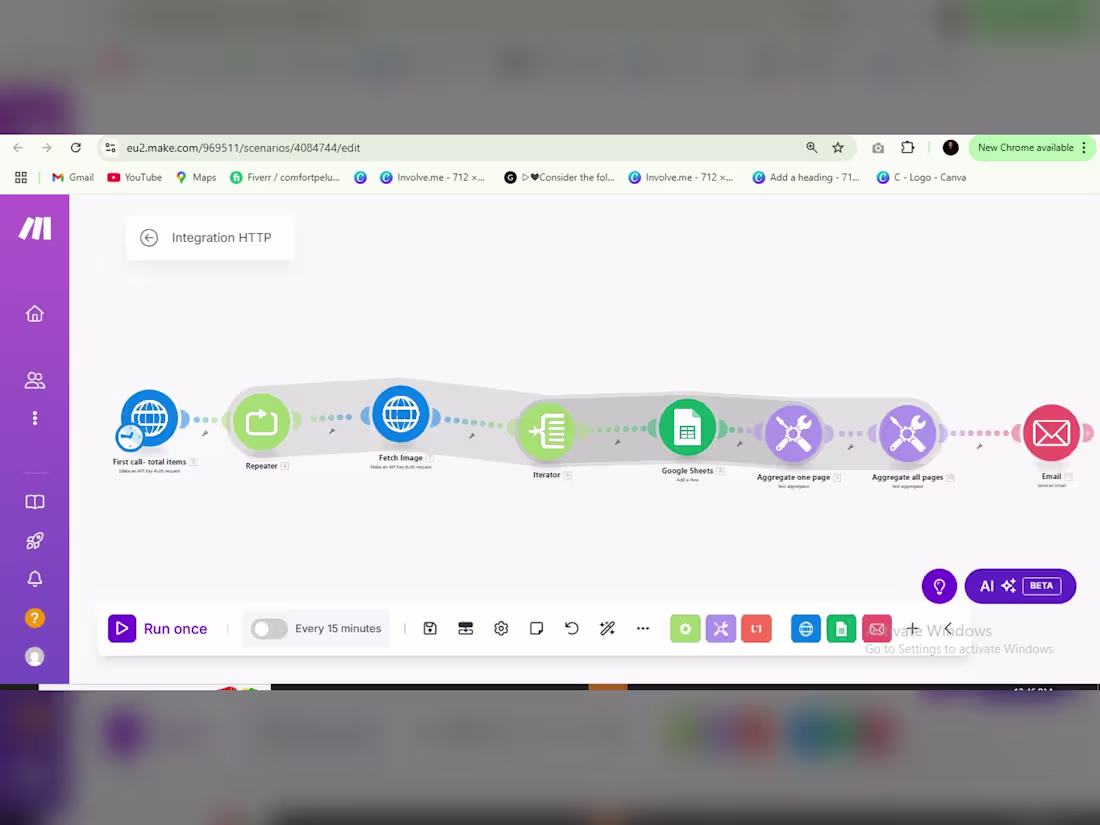1100x825 pixels.
Task: Open the Resource hub book icon
Action: tap(34, 502)
